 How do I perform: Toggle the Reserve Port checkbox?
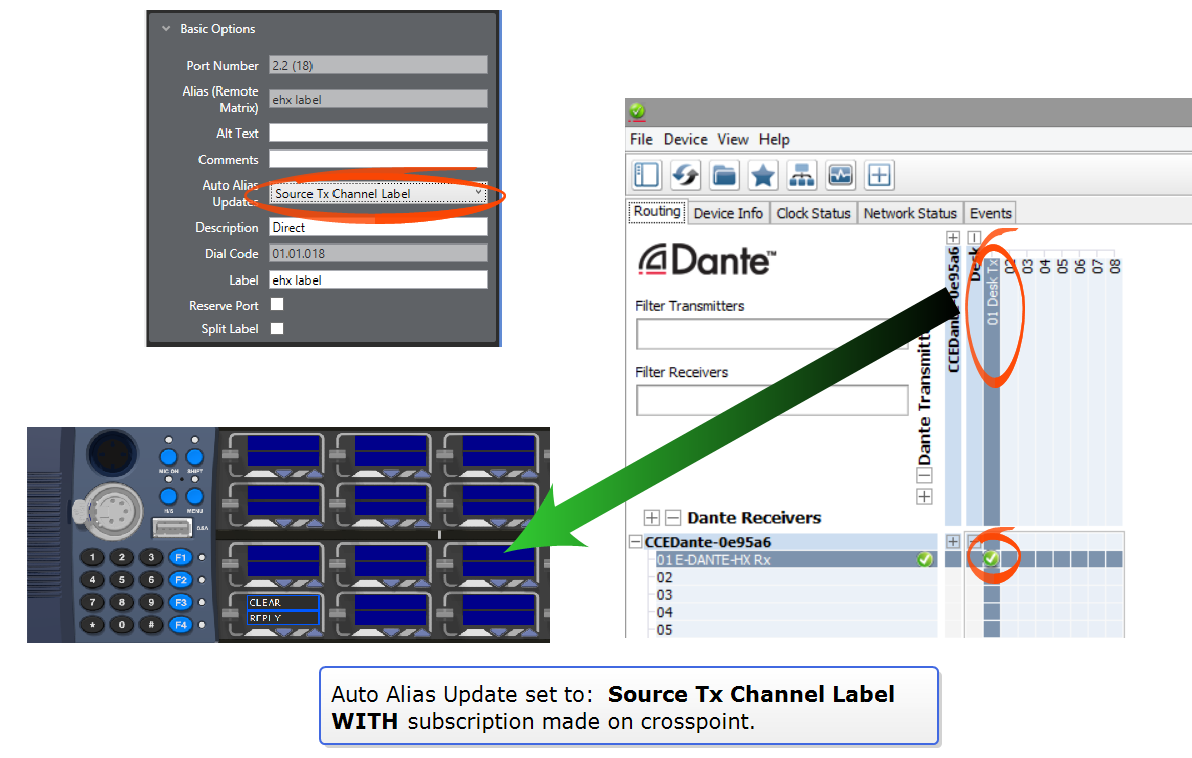pos(277,305)
